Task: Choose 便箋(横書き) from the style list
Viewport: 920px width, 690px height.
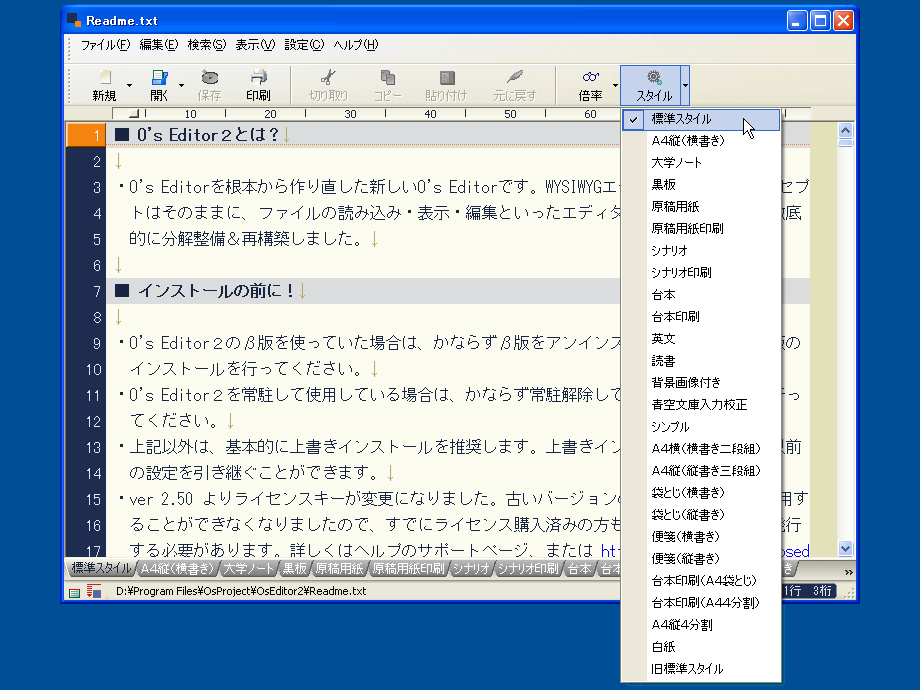Action: (701, 537)
